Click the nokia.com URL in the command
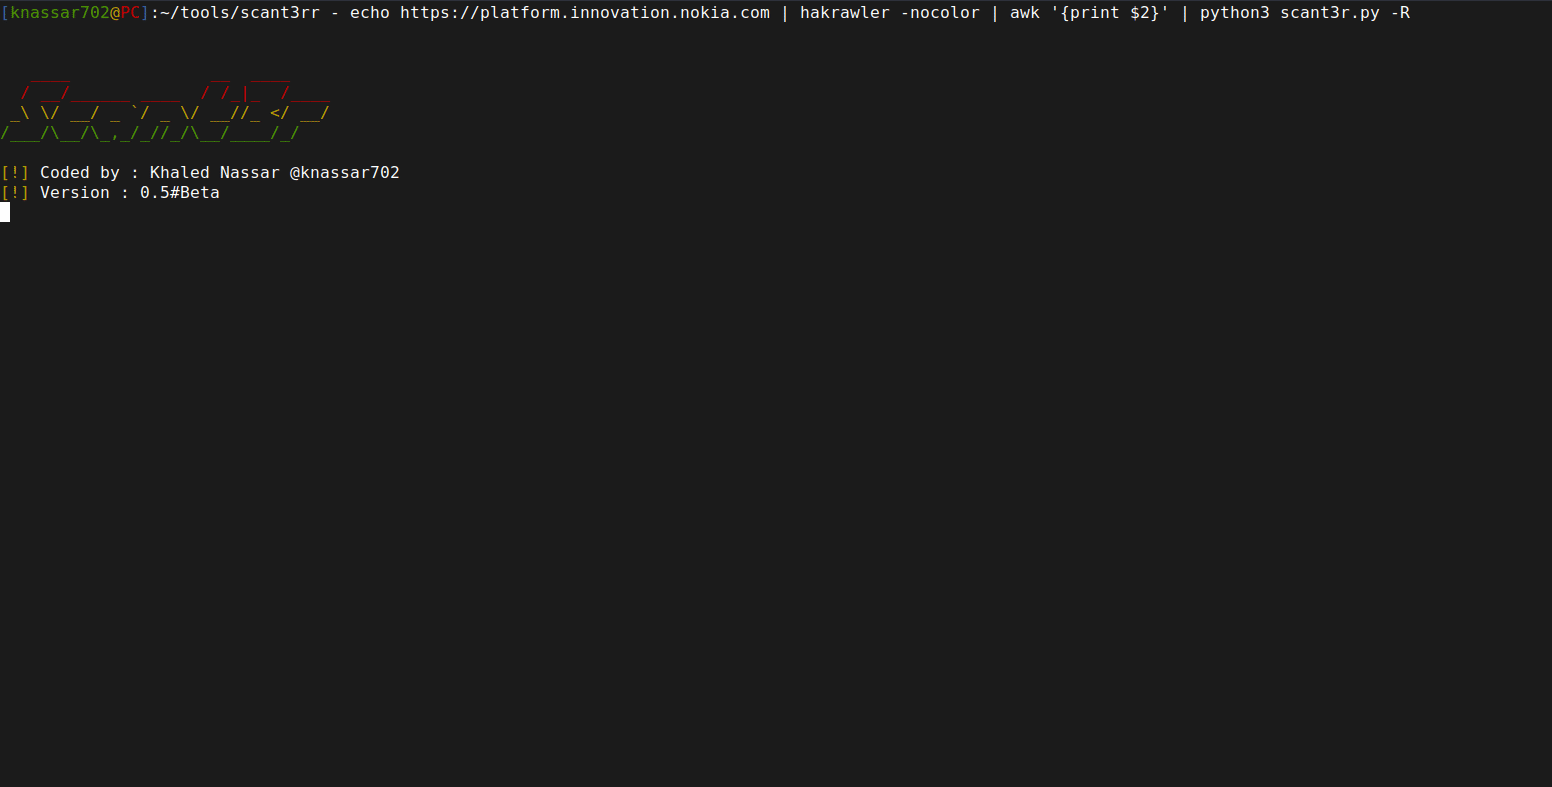Image resolution: width=1552 pixels, height=787 pixels. (585, 13)
